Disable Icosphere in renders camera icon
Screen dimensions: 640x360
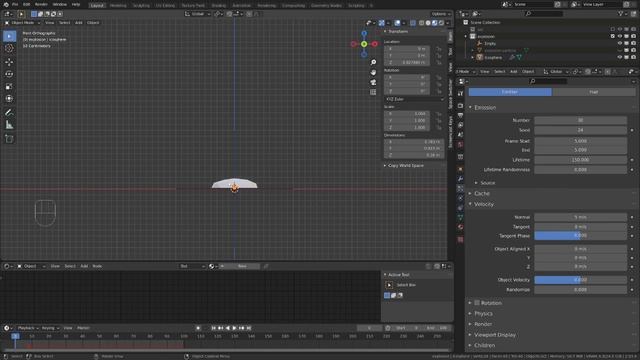click(x=633, y=58)
